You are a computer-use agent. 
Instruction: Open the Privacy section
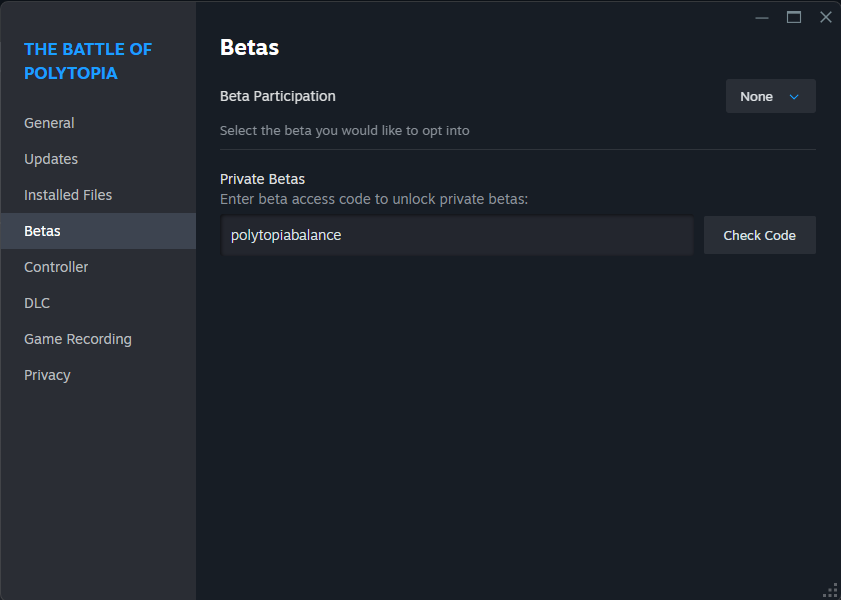(x=98, y=375)
